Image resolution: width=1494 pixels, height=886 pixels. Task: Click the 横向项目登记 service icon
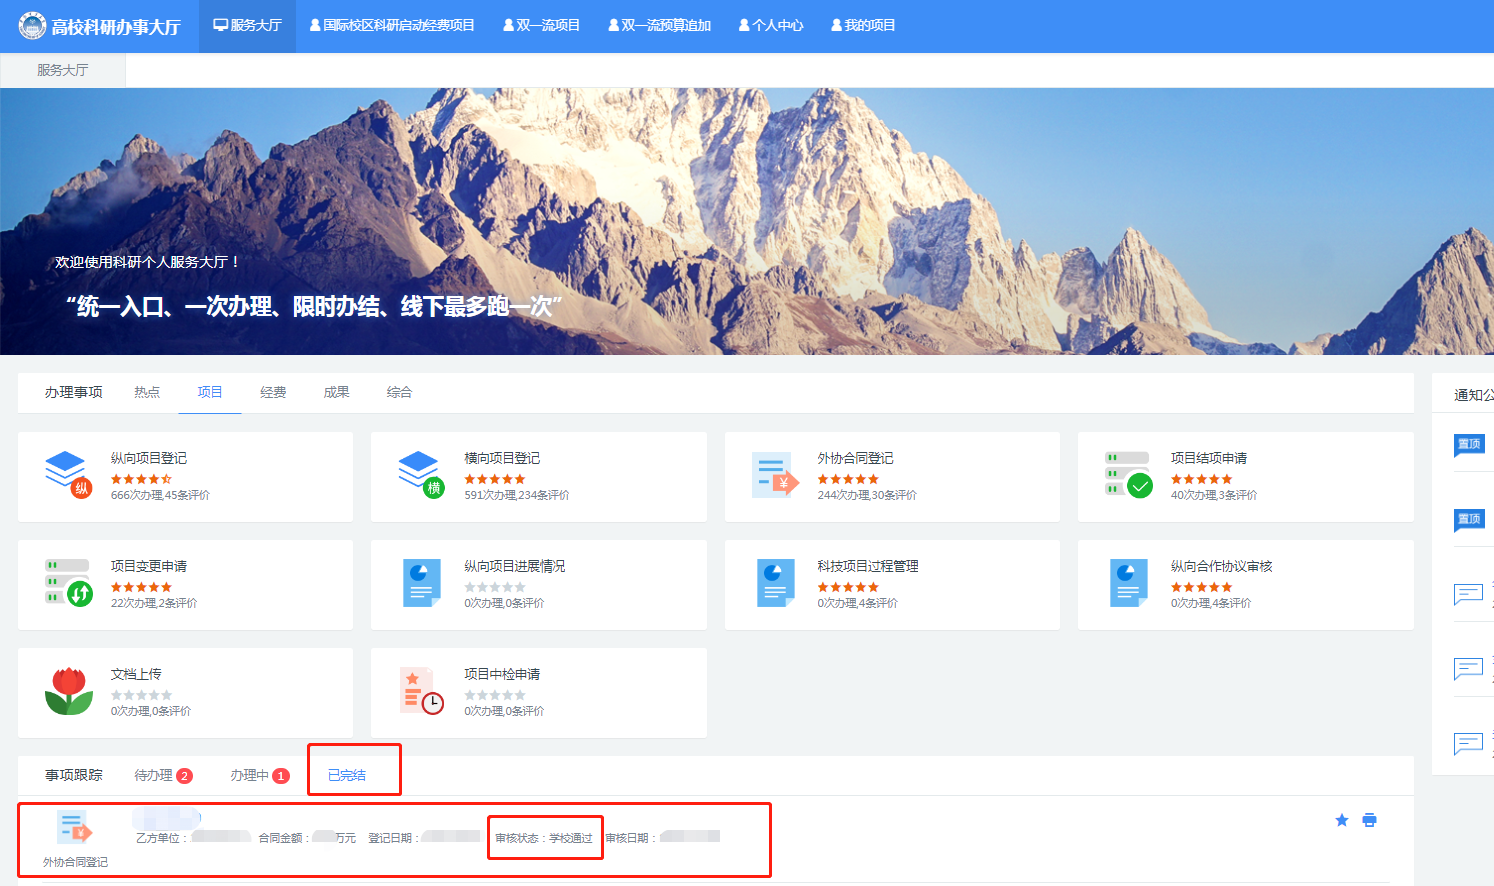[420, 474]
